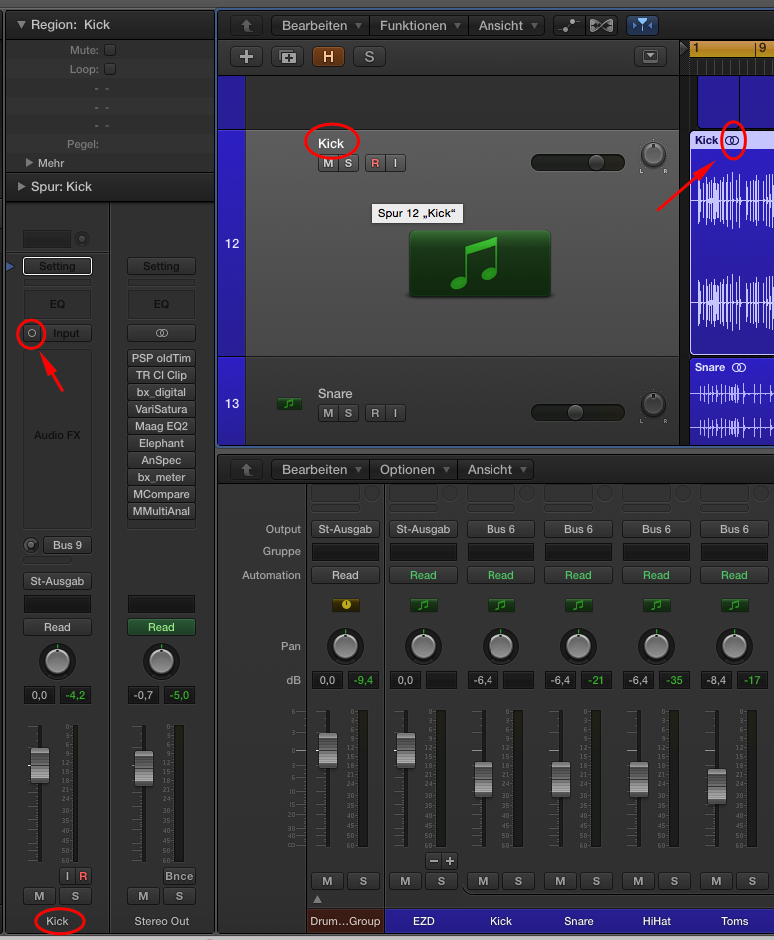
Task: Open Output St-Ausgab on Drum Group strip
Action: (x=345, y=529)
